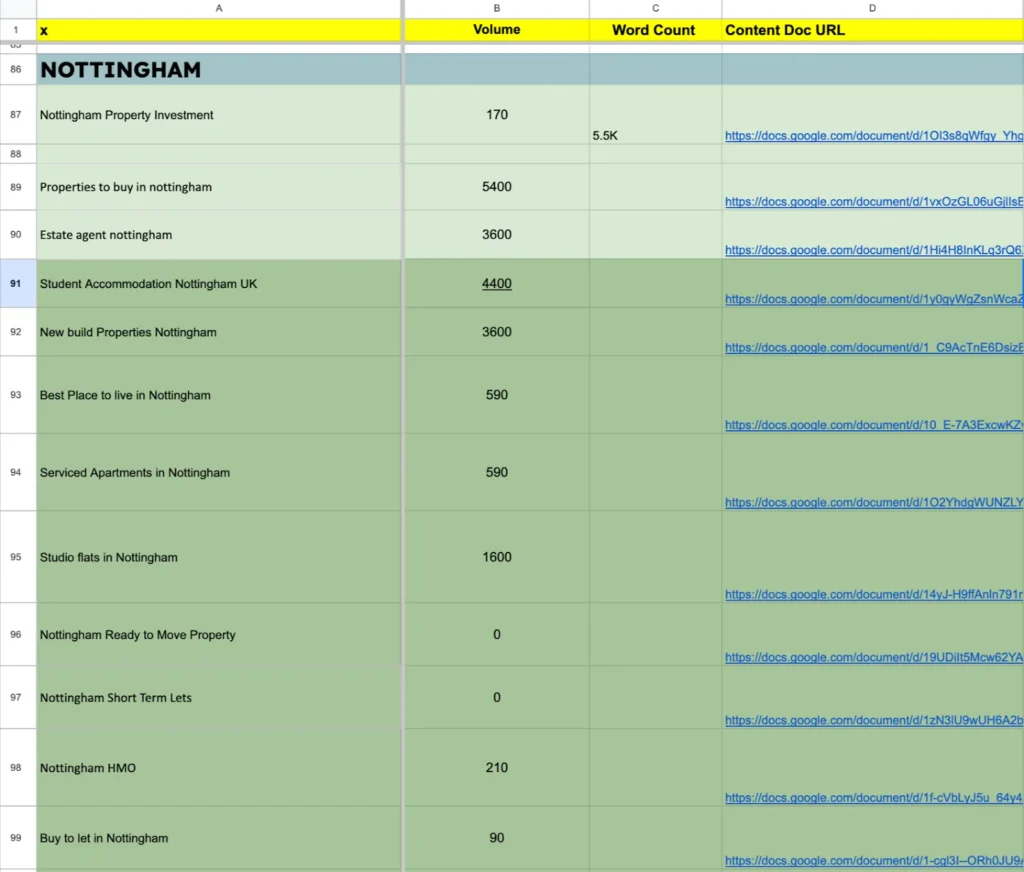Open the doc link in Student Accommodation row

[874, 299]
